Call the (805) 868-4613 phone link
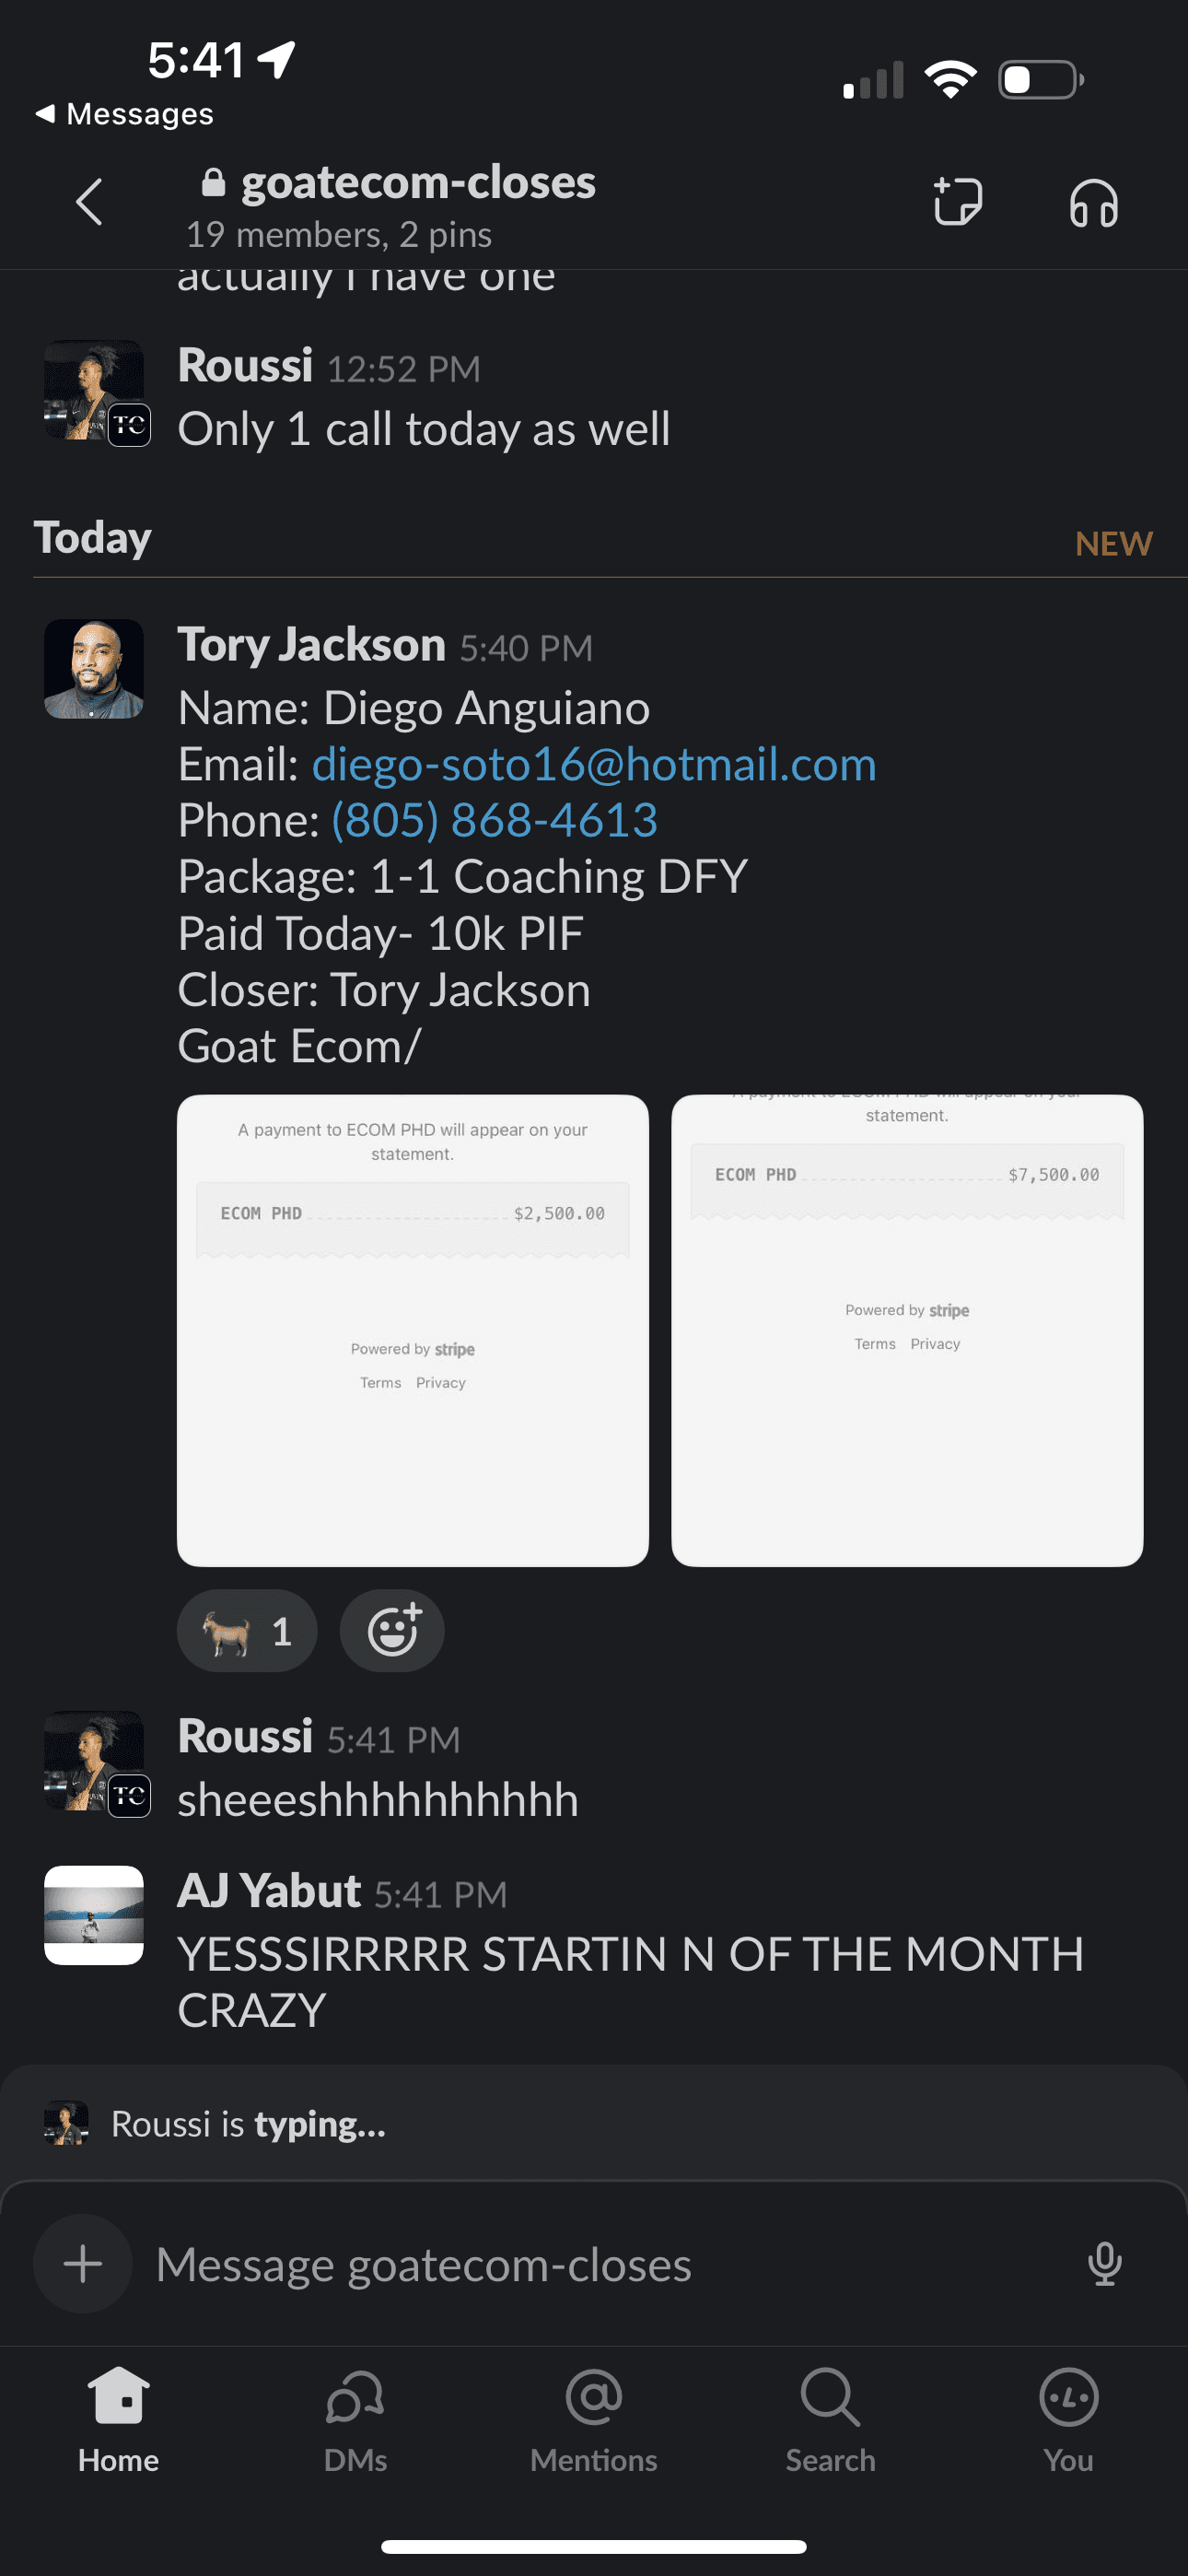Viewport: 1188px width, 2576px height. coord(494,820)
